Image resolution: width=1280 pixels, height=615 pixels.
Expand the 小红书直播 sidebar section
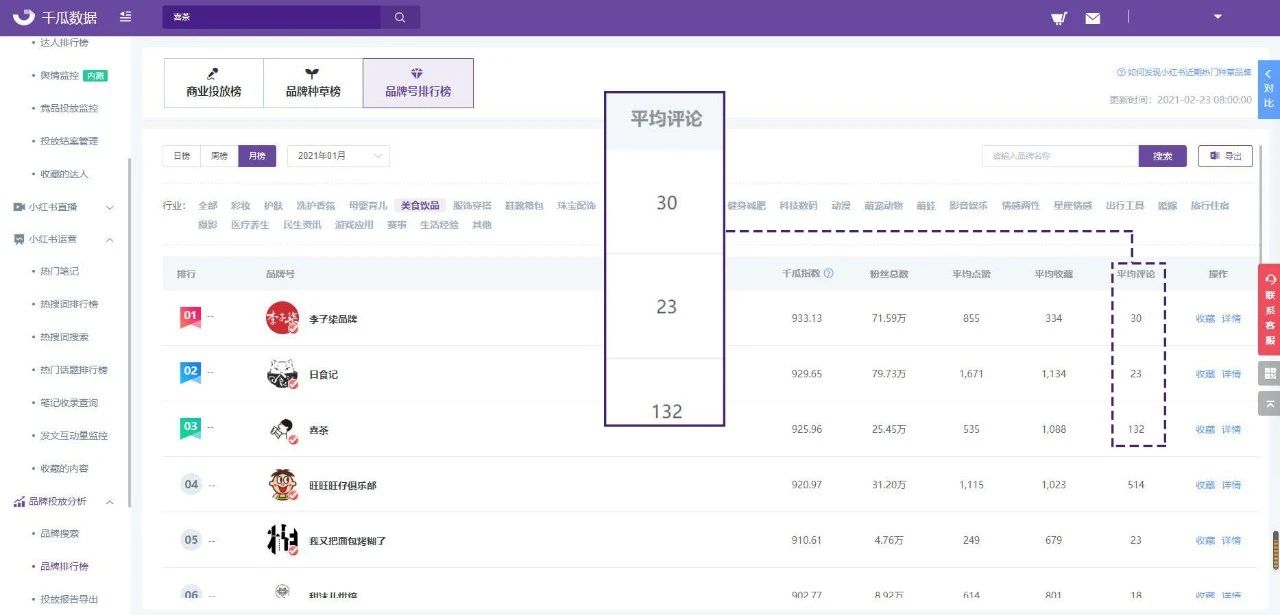[x=110, y=207]
